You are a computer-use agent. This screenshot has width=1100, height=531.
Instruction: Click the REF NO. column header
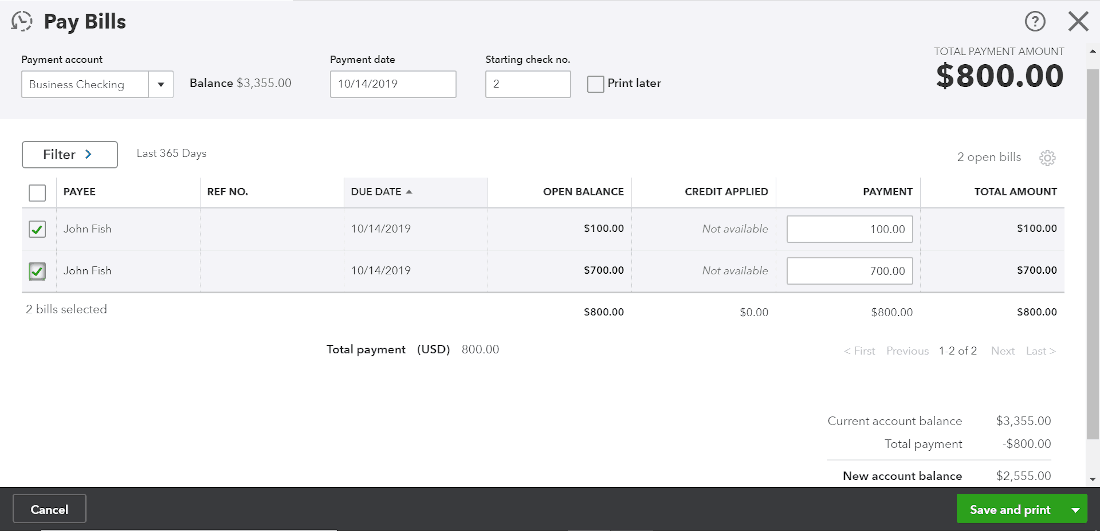228,191
